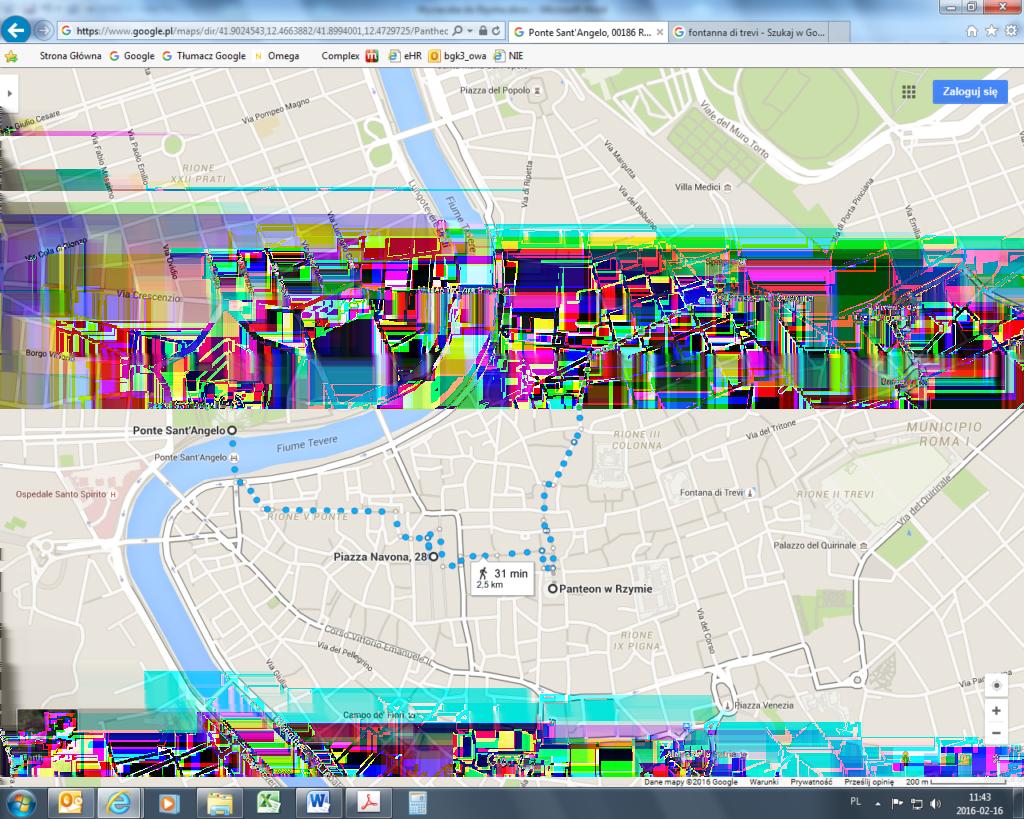The width and height of the screenshot is (1024, 819).
Task: Click Fontana di Trevi map label
Action: pos(717,492)
